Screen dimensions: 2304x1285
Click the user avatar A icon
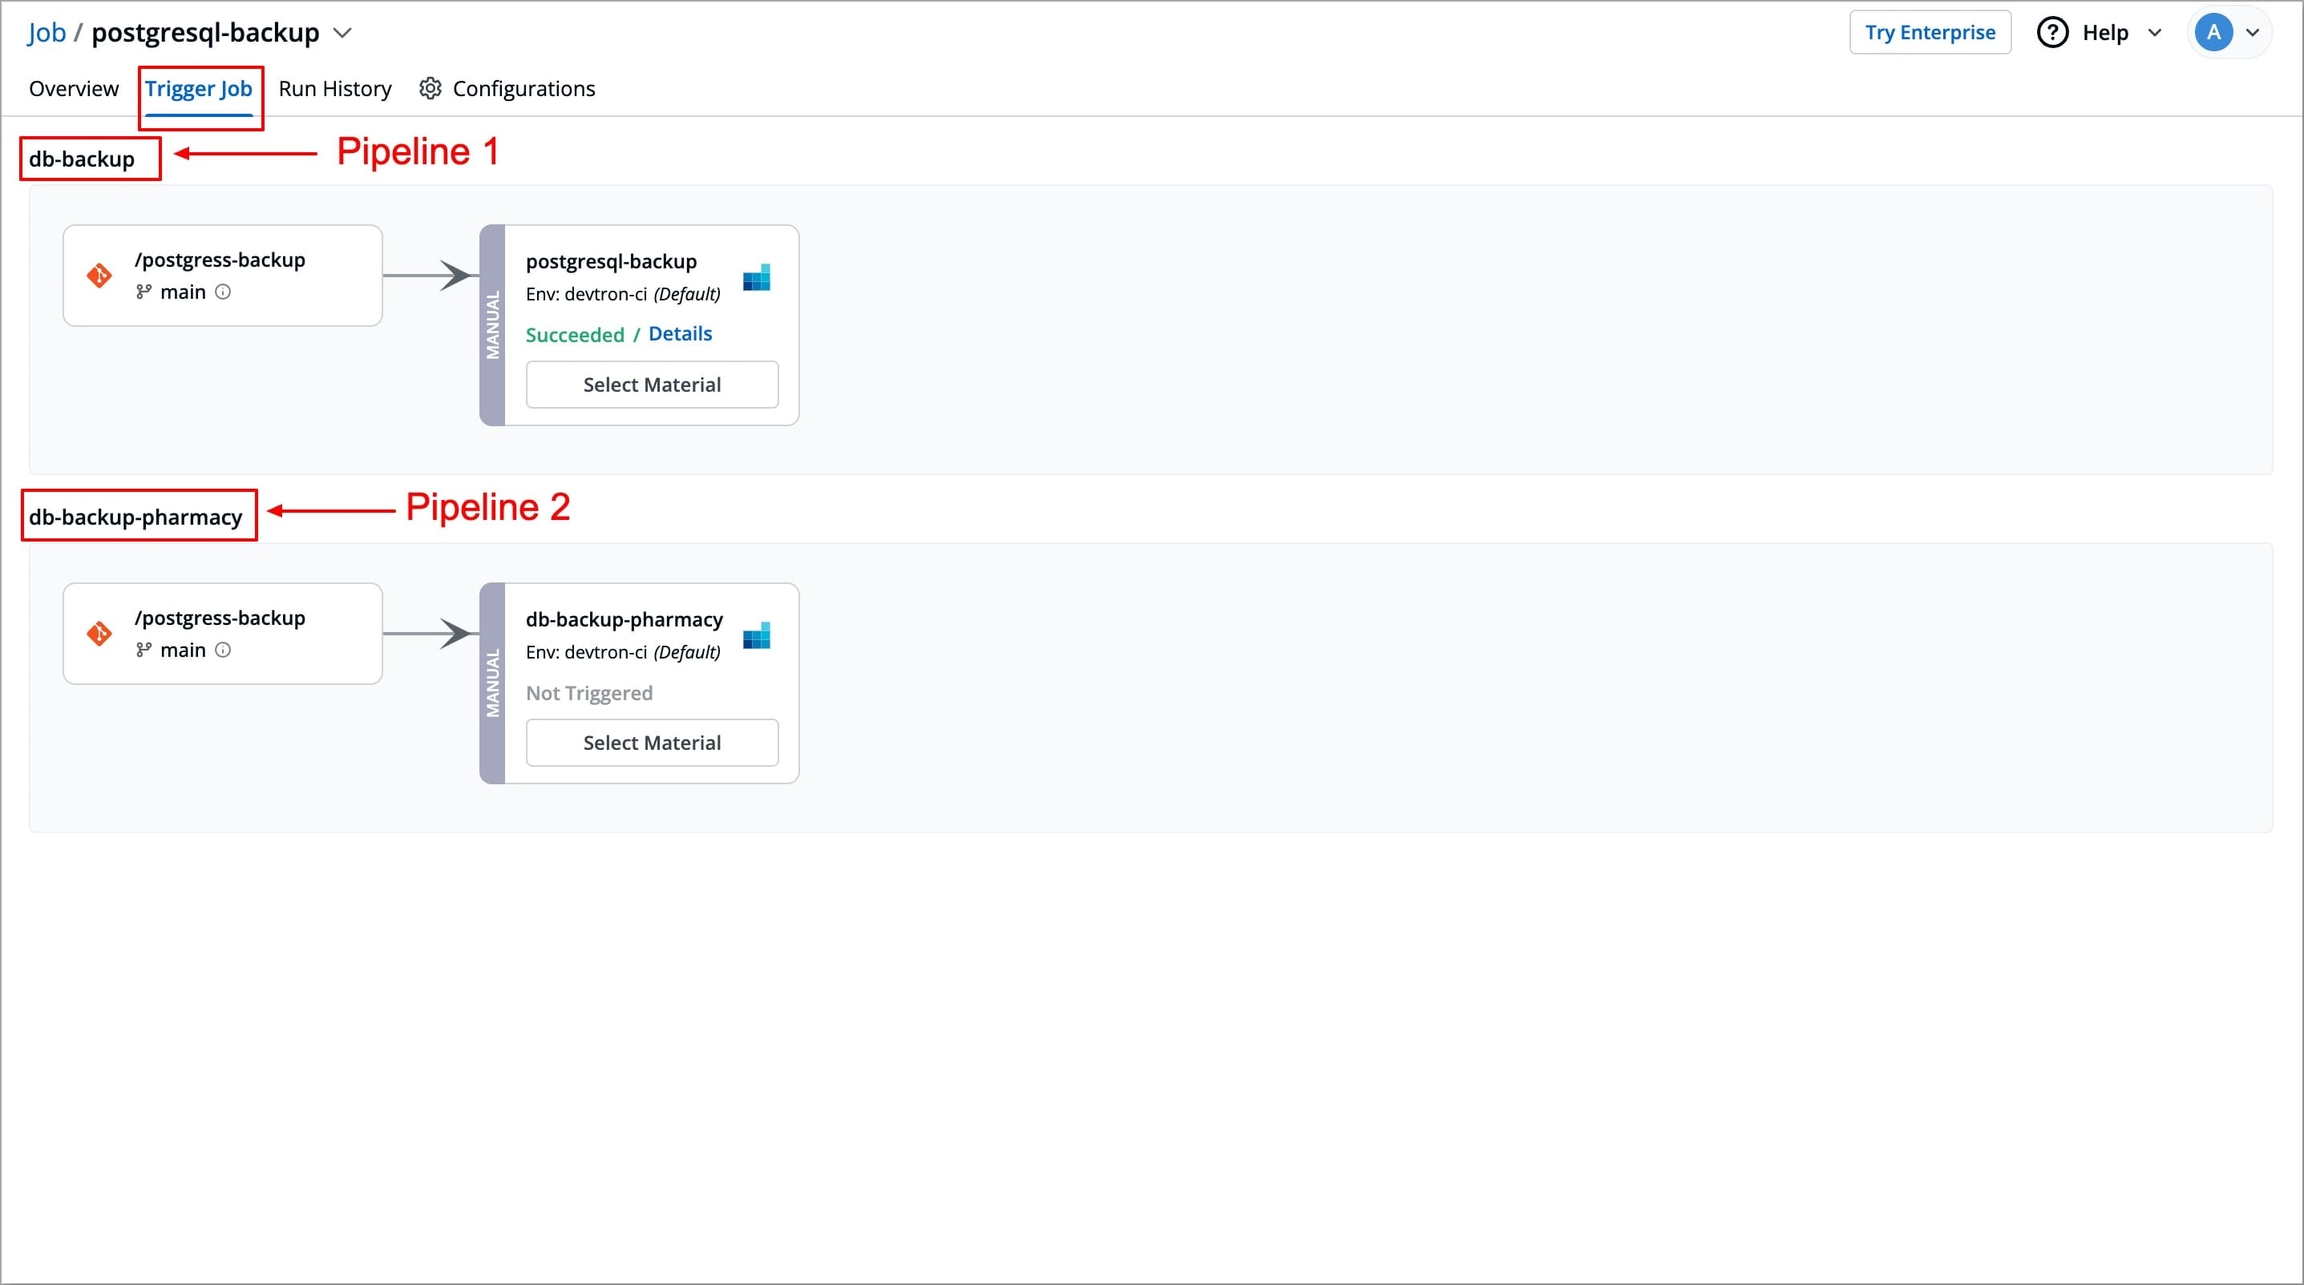coord(2213,33)
